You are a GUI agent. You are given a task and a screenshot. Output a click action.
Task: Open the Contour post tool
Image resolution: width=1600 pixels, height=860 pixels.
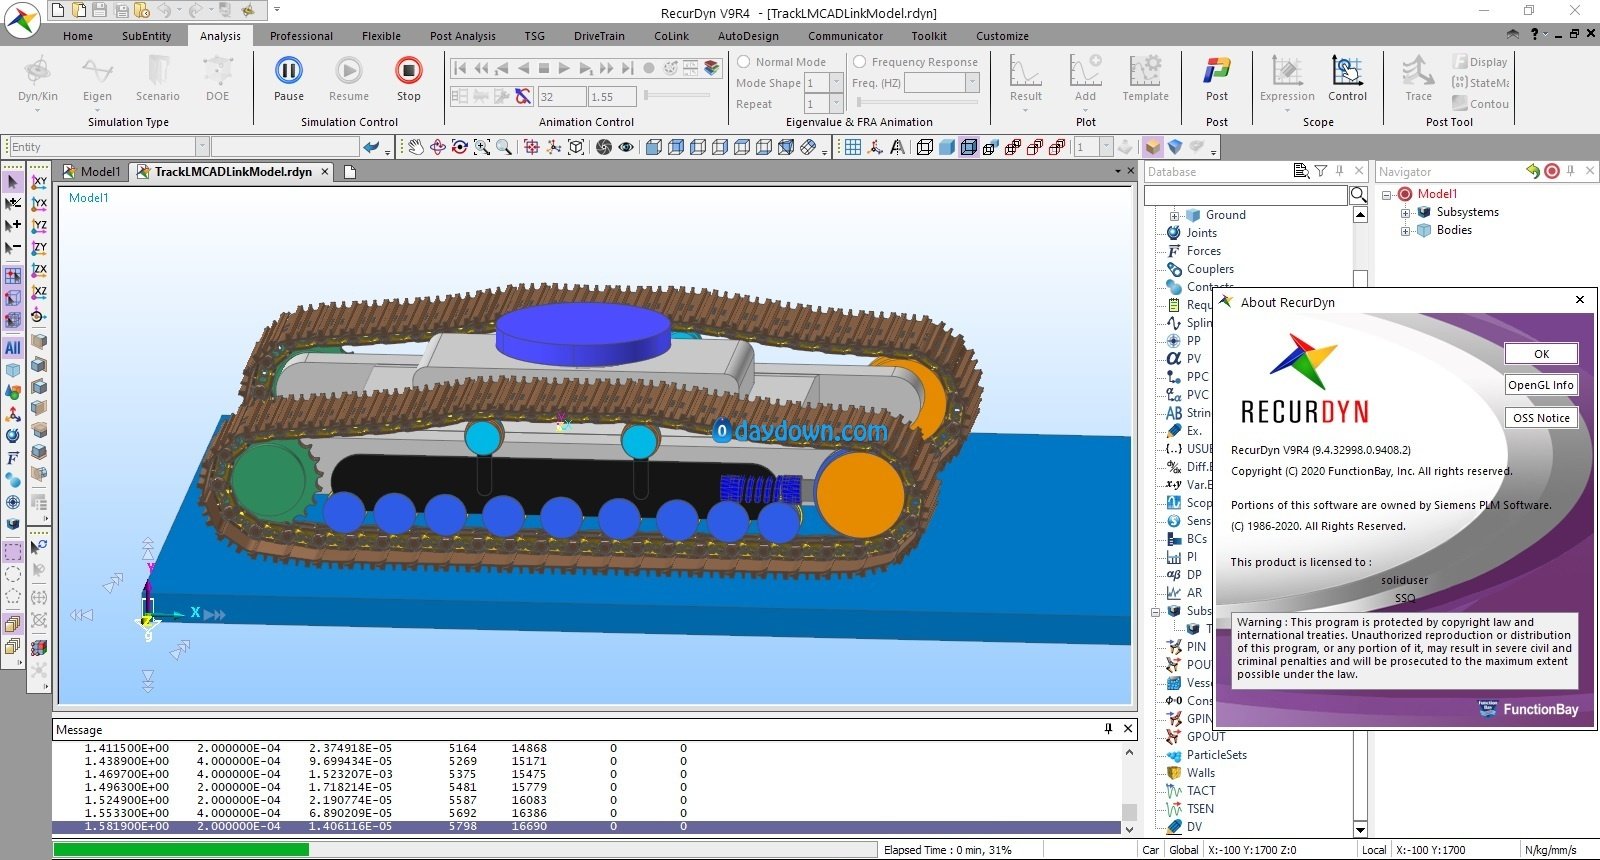1480,104
